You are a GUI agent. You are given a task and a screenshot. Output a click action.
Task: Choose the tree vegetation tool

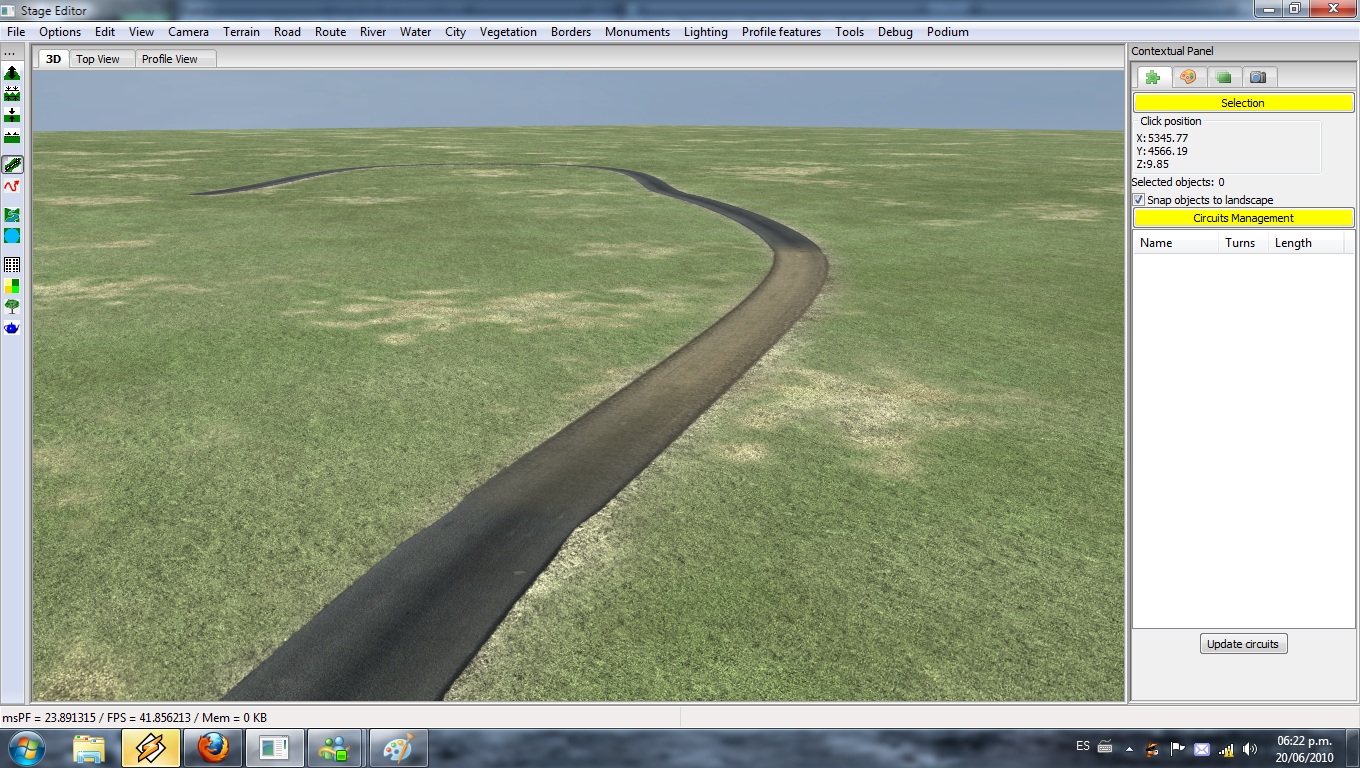[12, 306]
